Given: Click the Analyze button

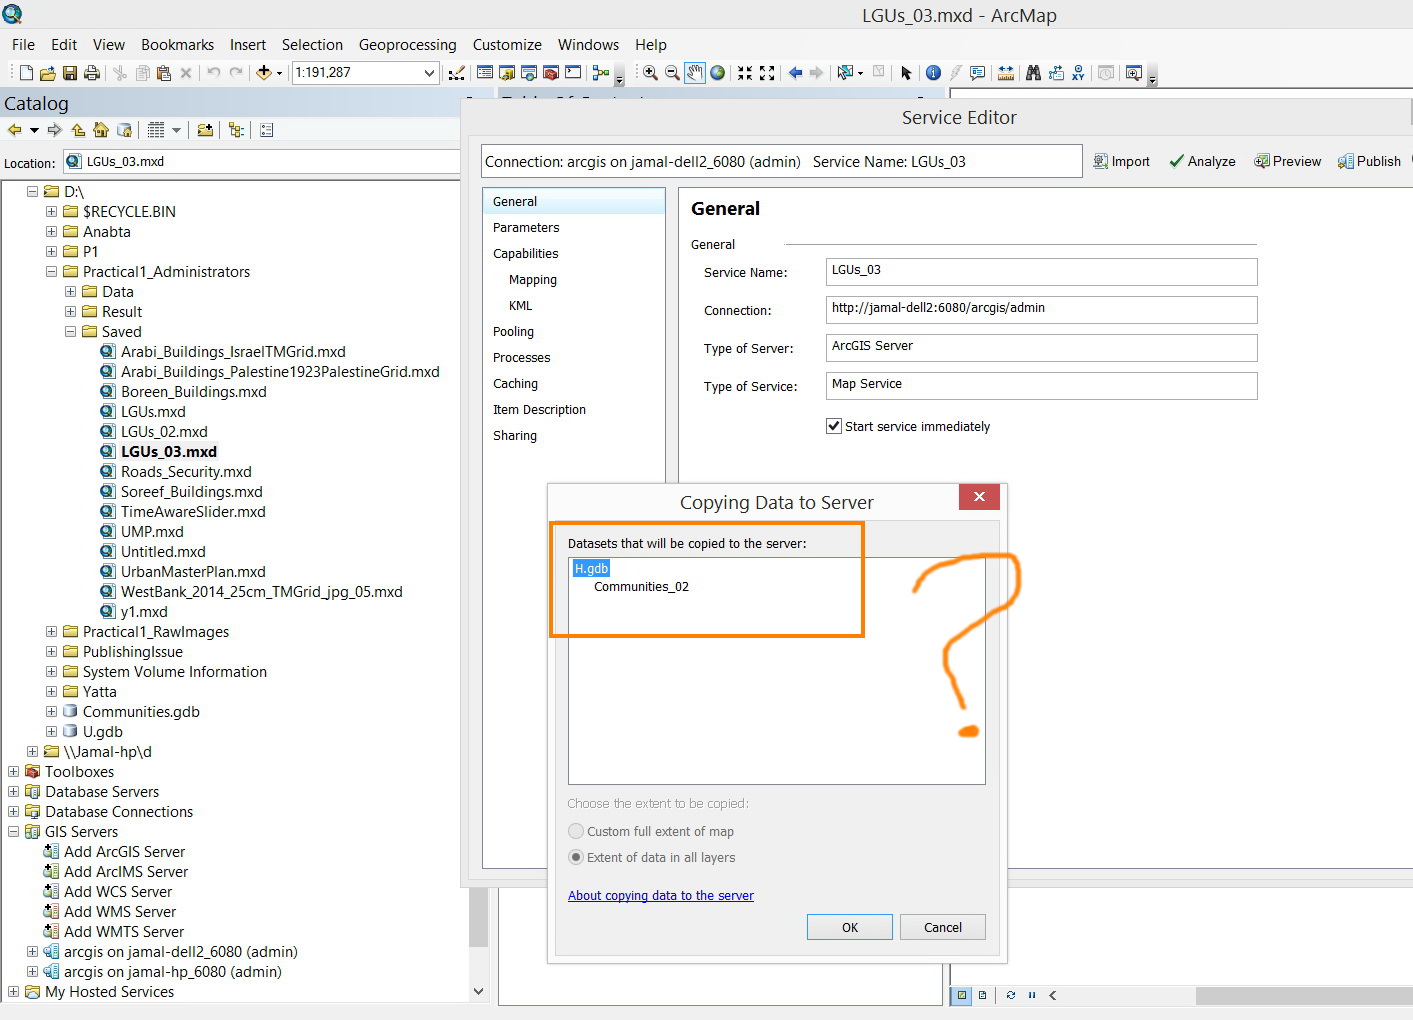Looking at the screenshot, I should pos(1202,161).
